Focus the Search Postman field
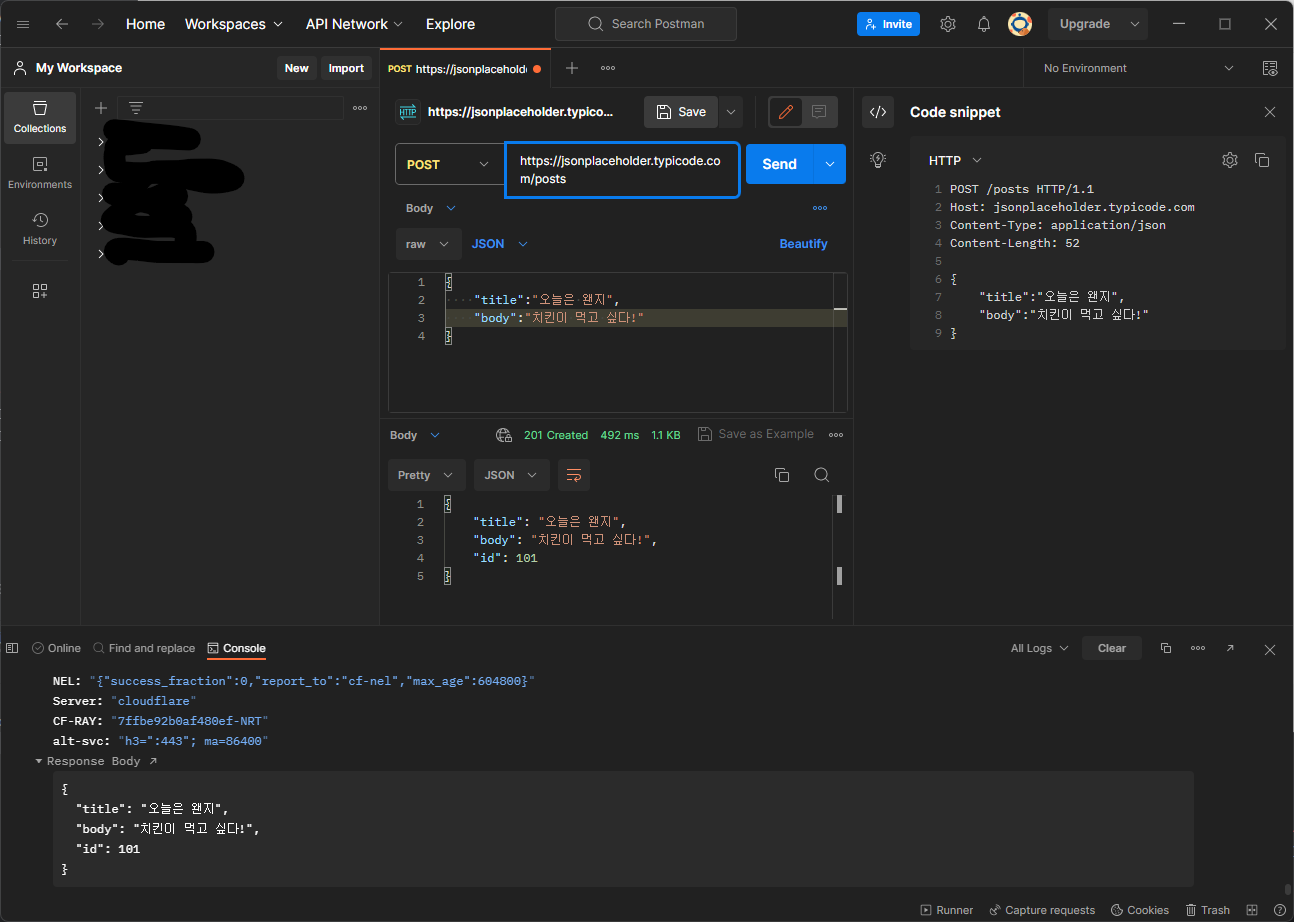The image size is (1294, 922). (646, 24)
